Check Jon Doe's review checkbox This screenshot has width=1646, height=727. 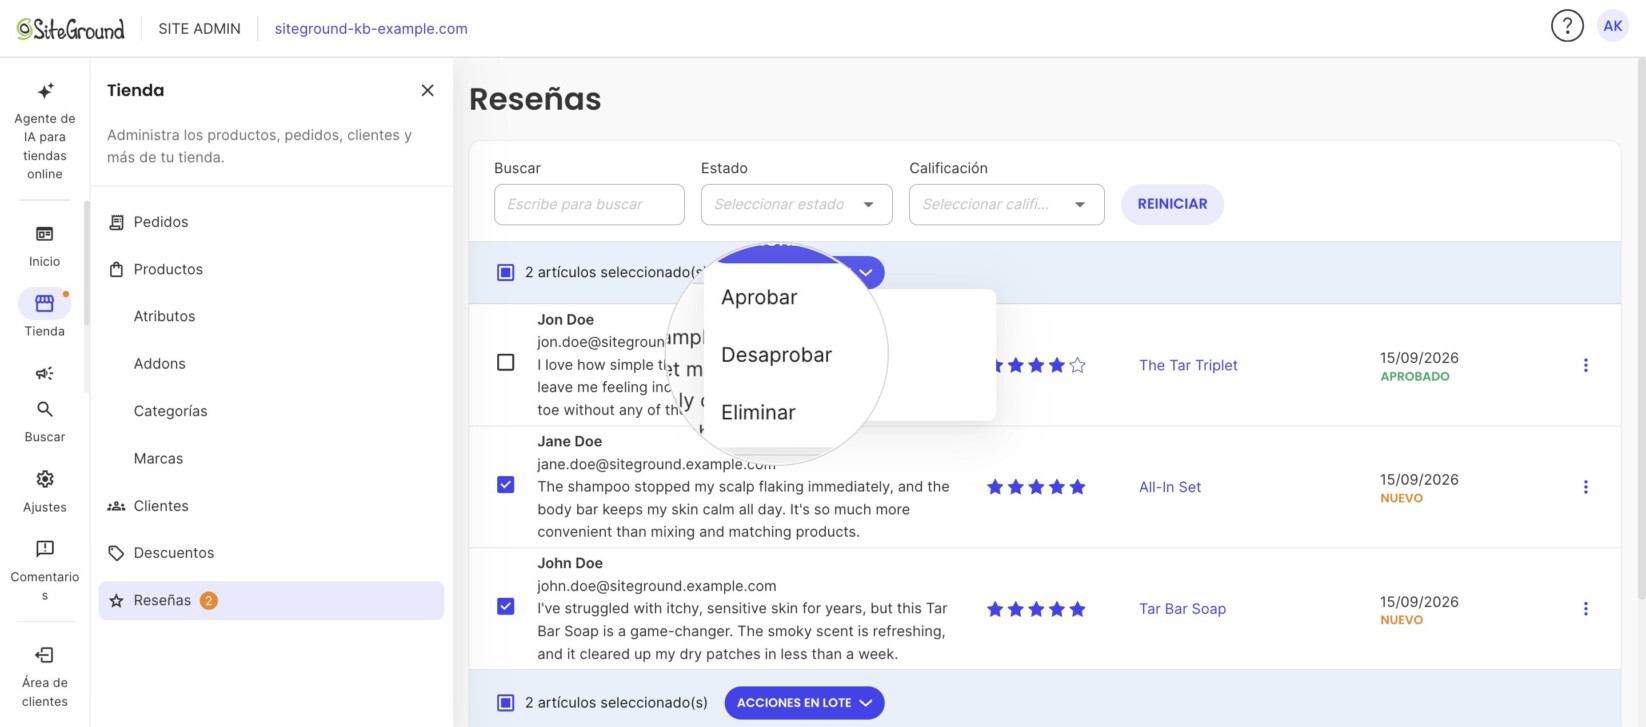coord(506,362)
